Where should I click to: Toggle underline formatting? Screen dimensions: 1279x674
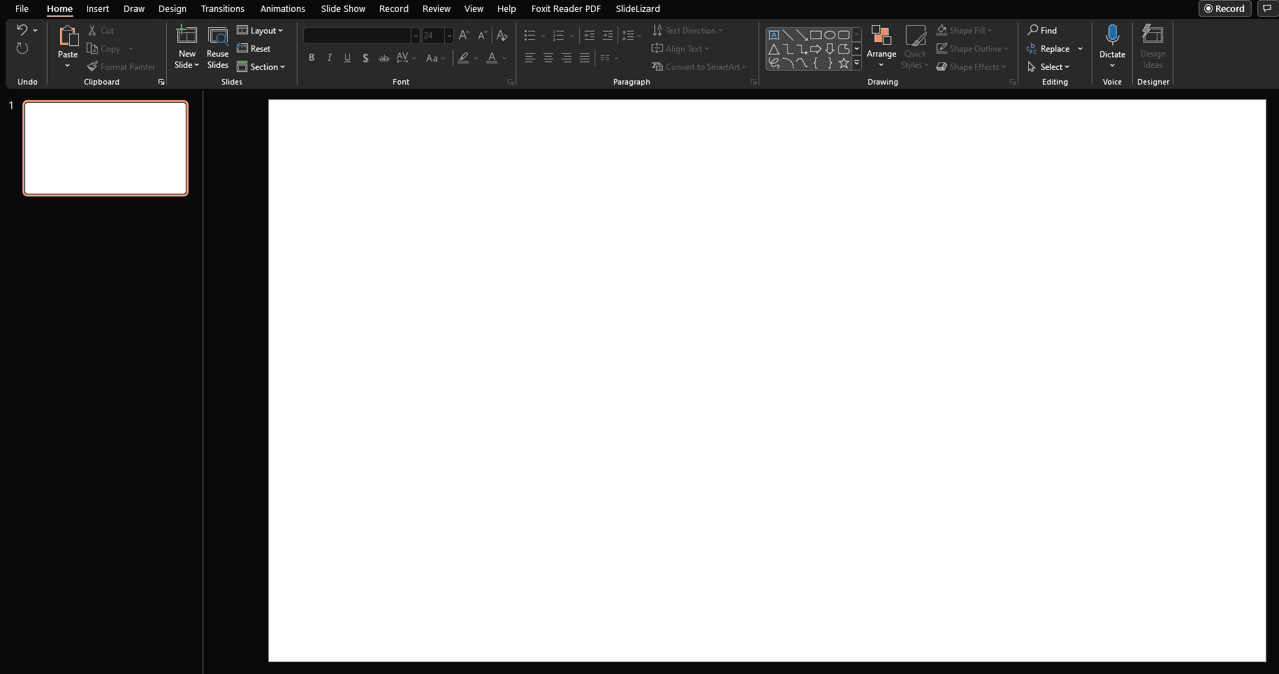tap(347, 58)
